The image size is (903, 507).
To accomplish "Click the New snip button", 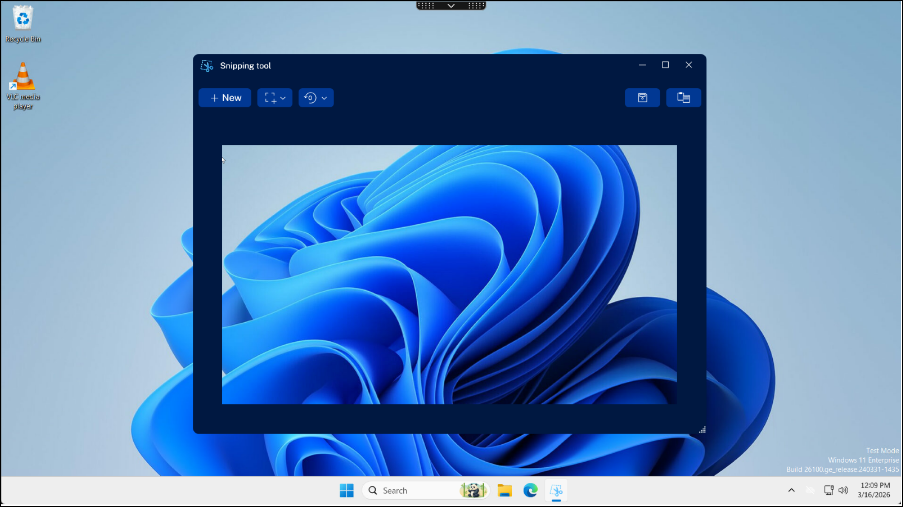I will pyautogui.click(x=225, y=98).
